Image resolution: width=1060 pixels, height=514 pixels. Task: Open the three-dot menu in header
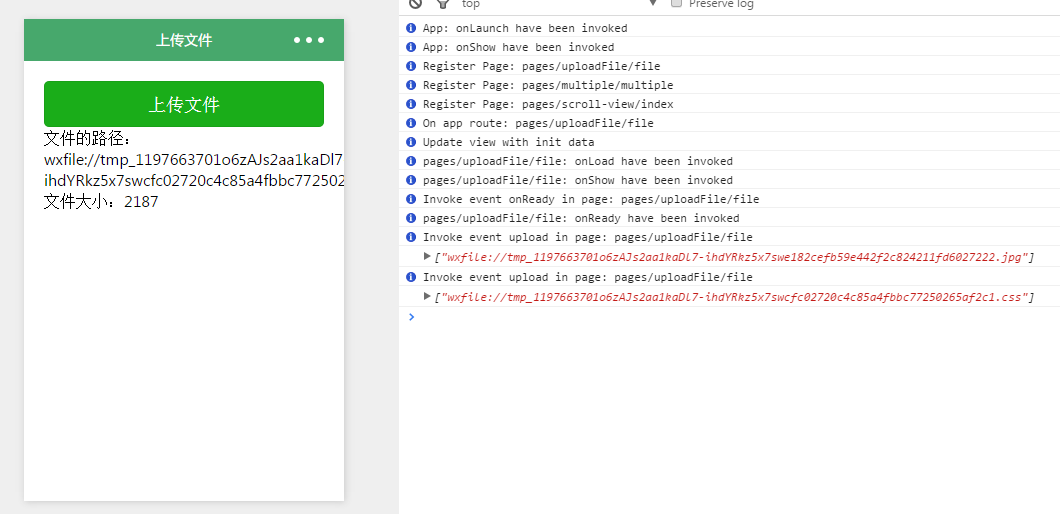(309, 41)
